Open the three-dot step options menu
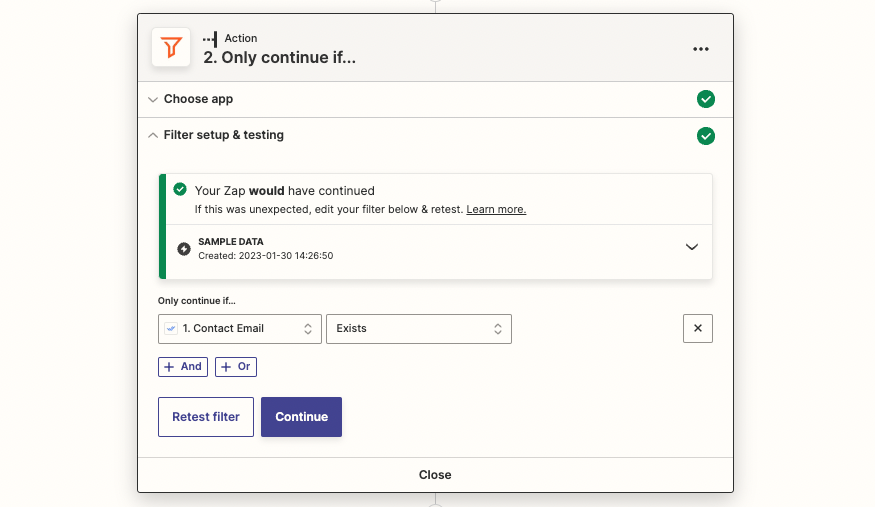The width and height of the screenshot is (875, 507). tap(701, 49)
